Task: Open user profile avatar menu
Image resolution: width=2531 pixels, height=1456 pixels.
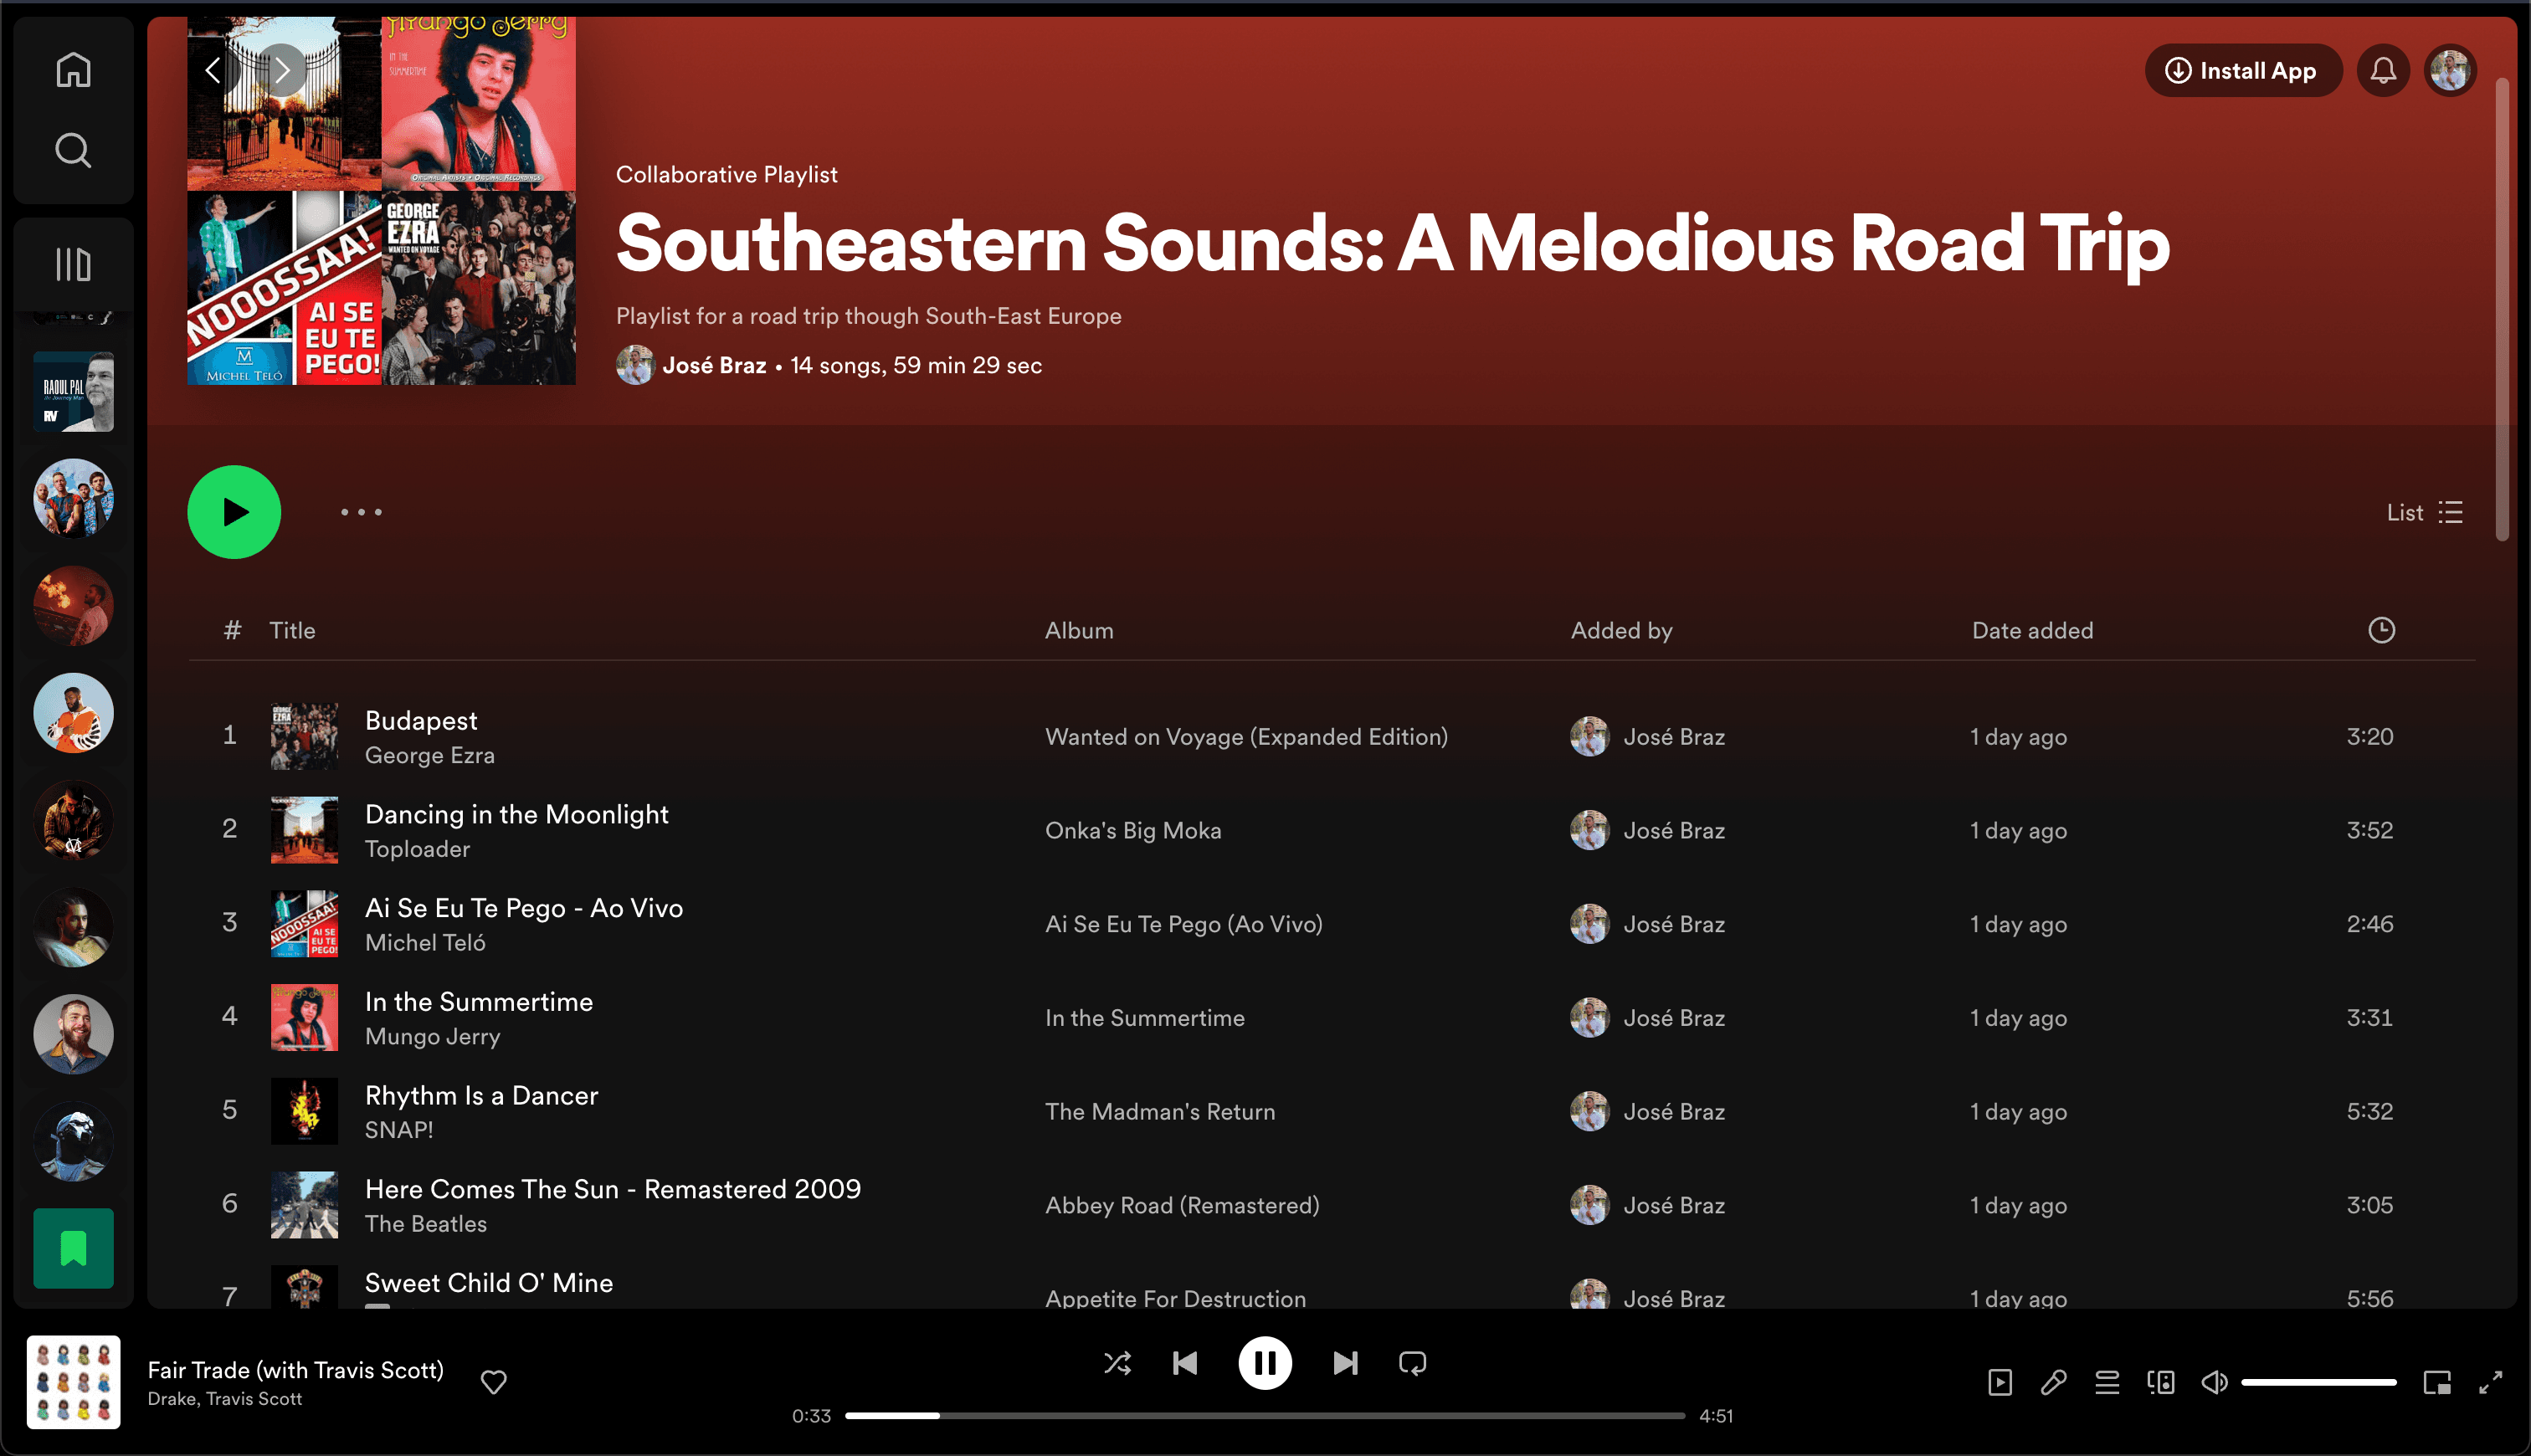Action: click(x=2450, y=71)
